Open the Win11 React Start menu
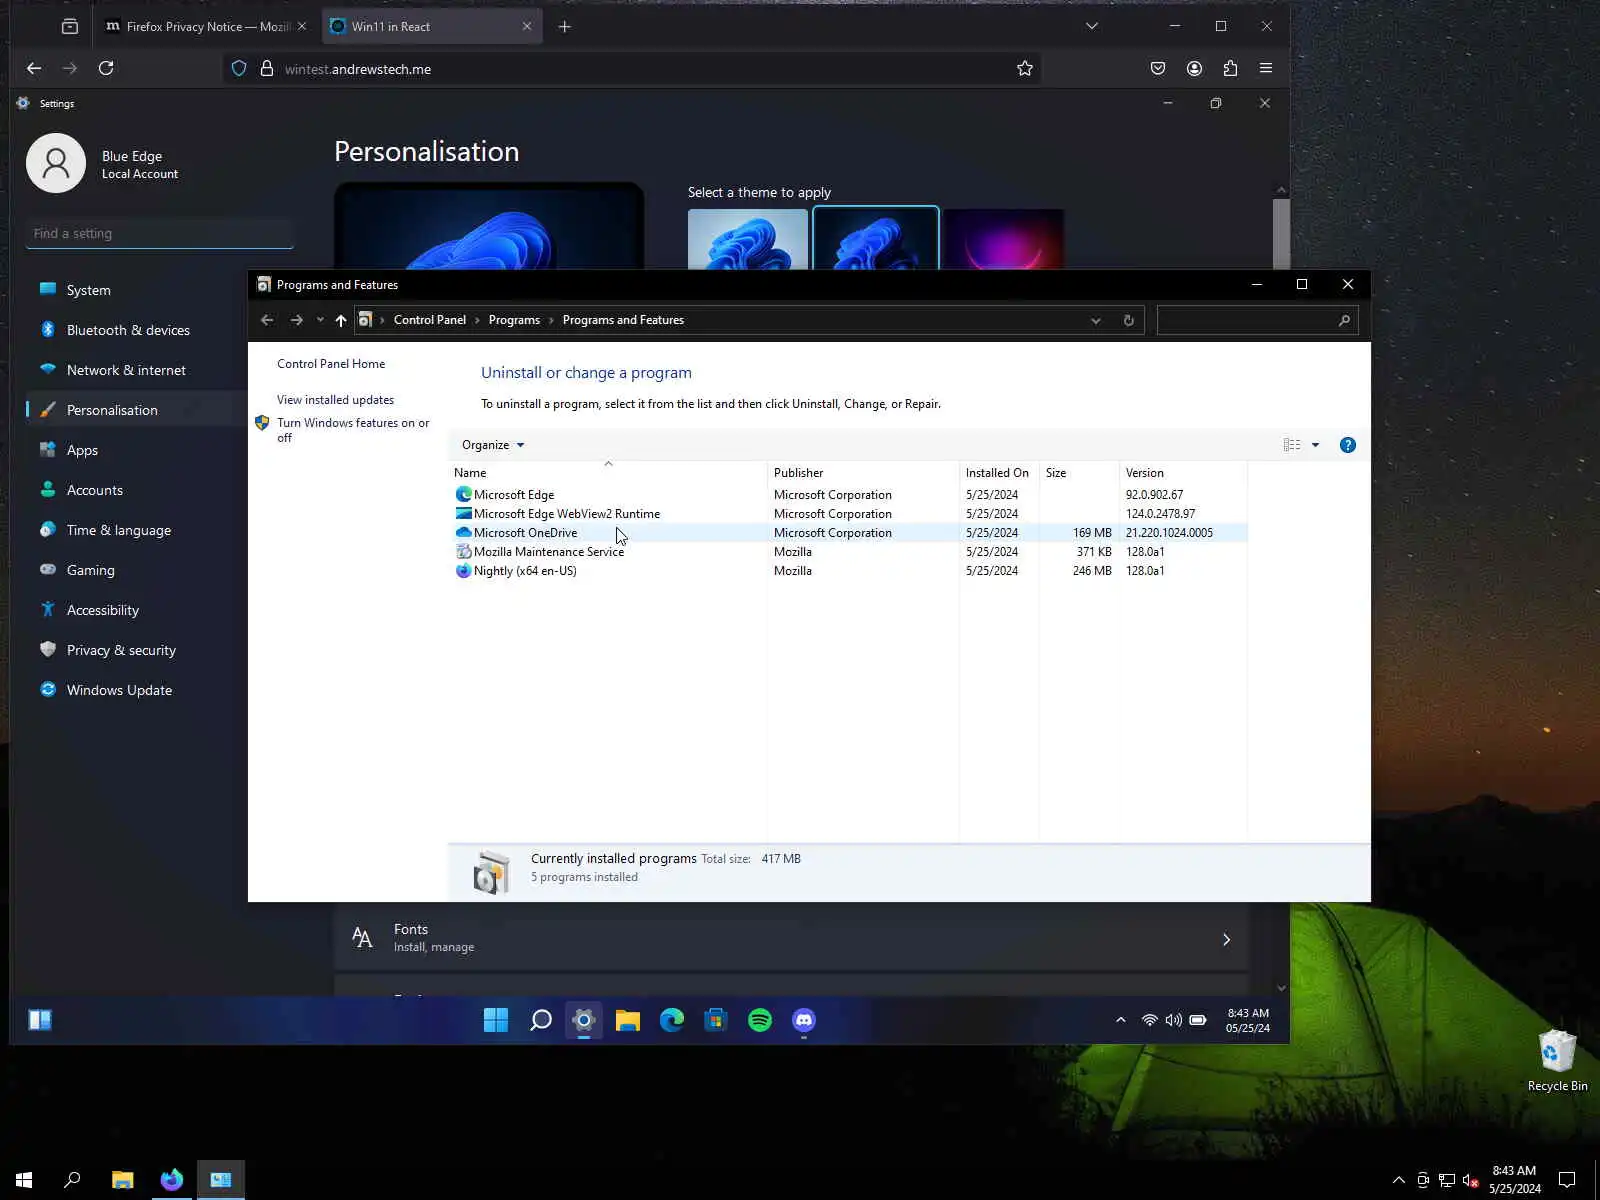The height and width of the screenshot is (1200, 1600). (x=496, y=1020)
